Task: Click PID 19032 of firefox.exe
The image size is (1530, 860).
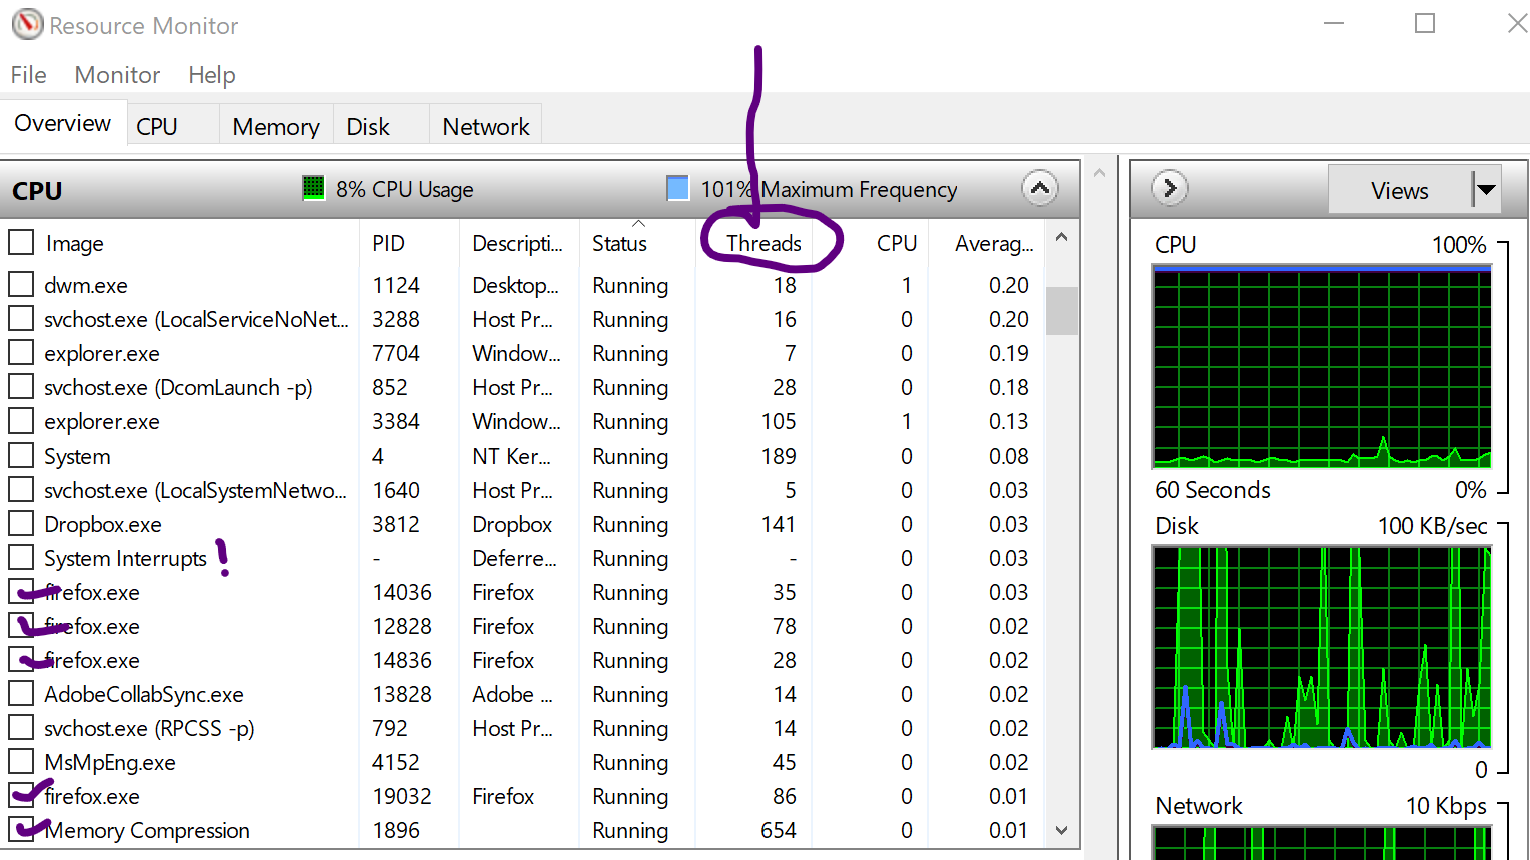Action: click(402, 796)
